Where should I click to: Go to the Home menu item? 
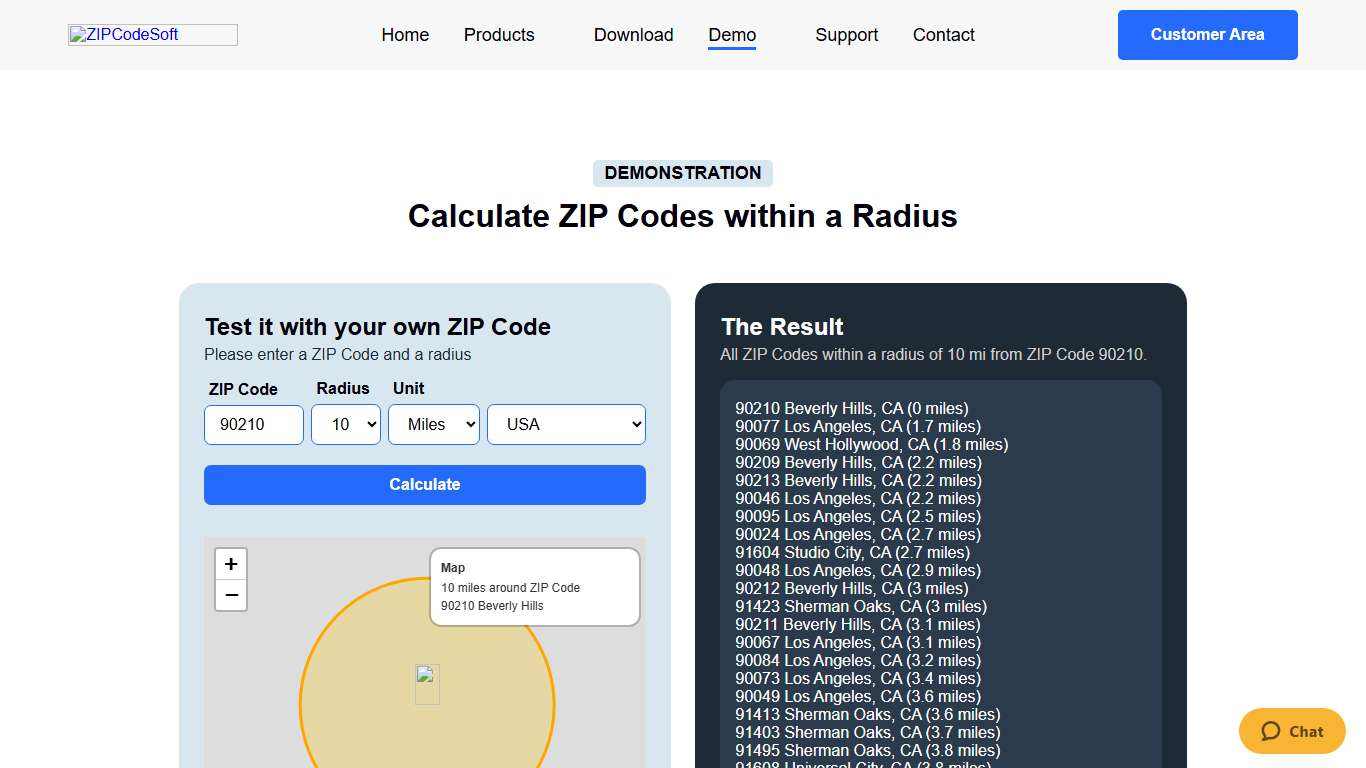tap(404, 34)
